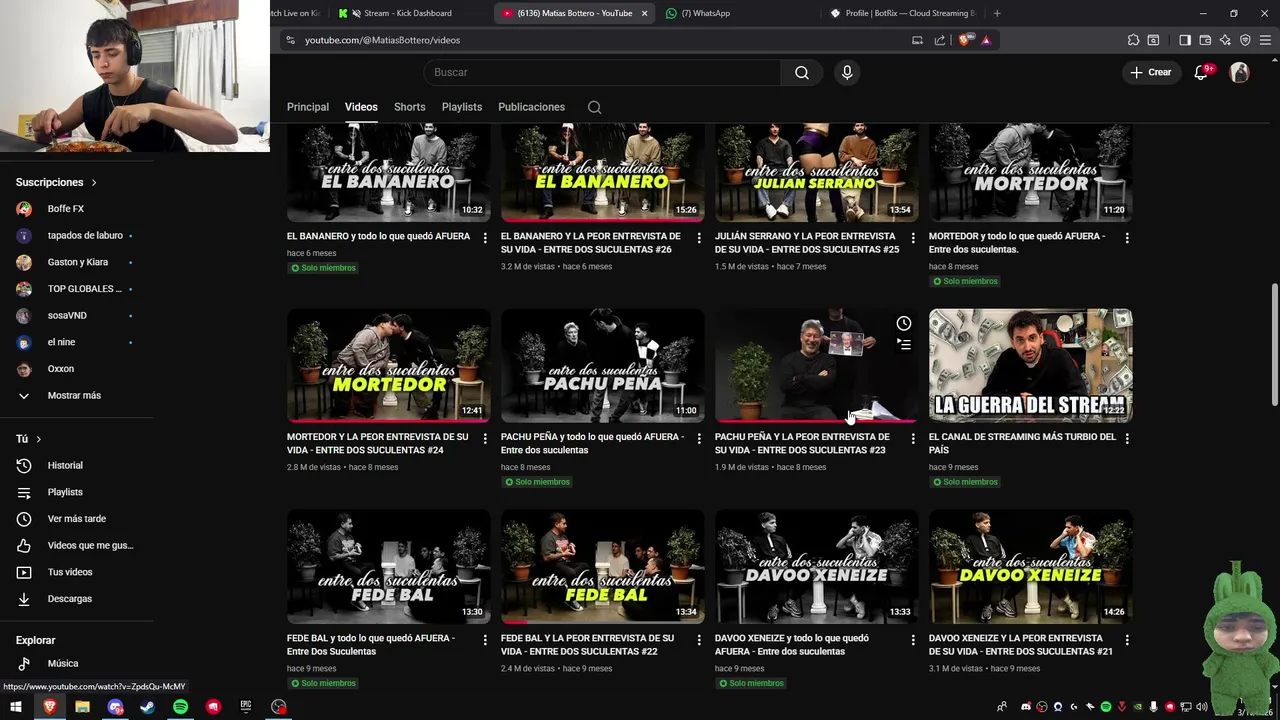The image size is (1280, 720).
Task: Open options for Julián Serrano #25 video
Action: pyautogui.click(x=913, y=238)
